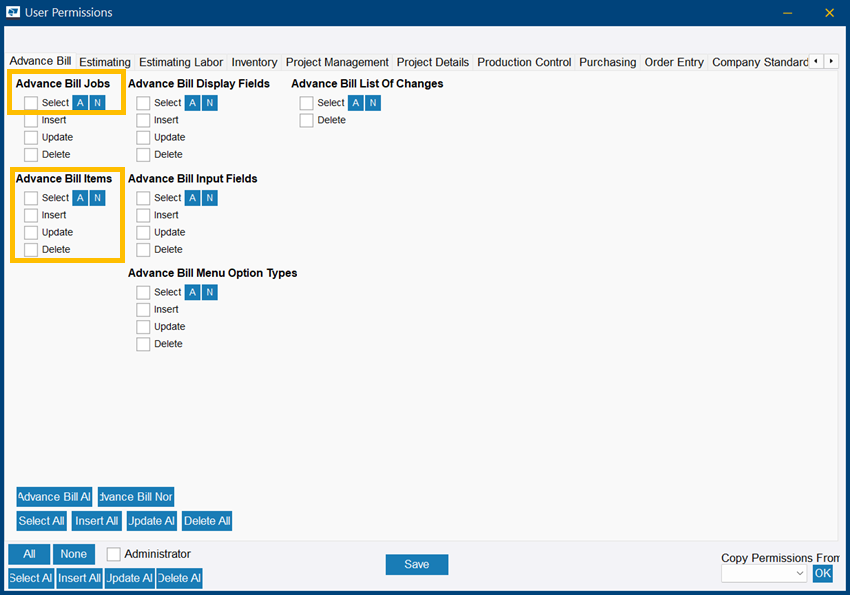Click the A button for Advance Bill Items
Viewport: 850px width, 595px height.
(80, 198)
